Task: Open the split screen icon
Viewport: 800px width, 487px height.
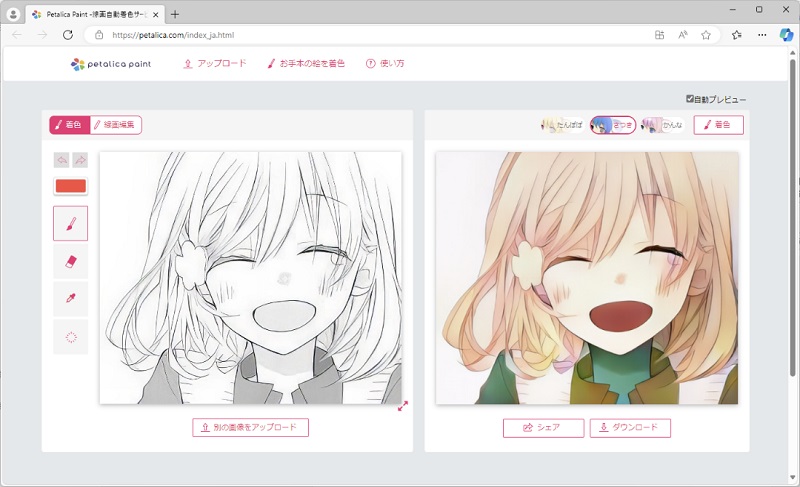Action: pyautogui.click(x=659, y=35)
